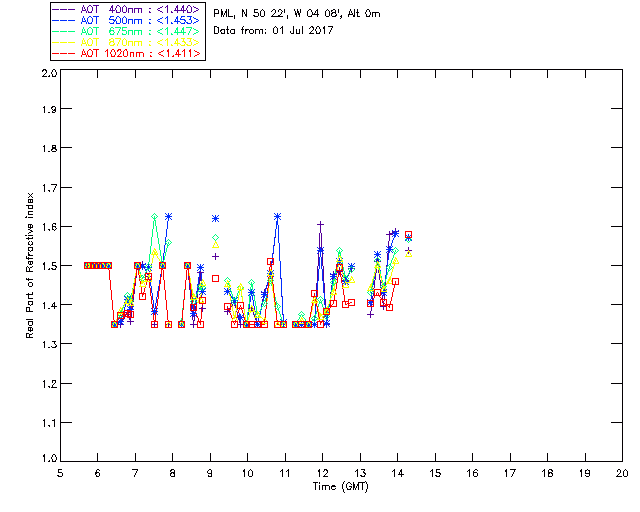Click the y-axis tick label 1.3
This screenshot has height=512, width=640.
pyautogui.click(x=49, y=344)
